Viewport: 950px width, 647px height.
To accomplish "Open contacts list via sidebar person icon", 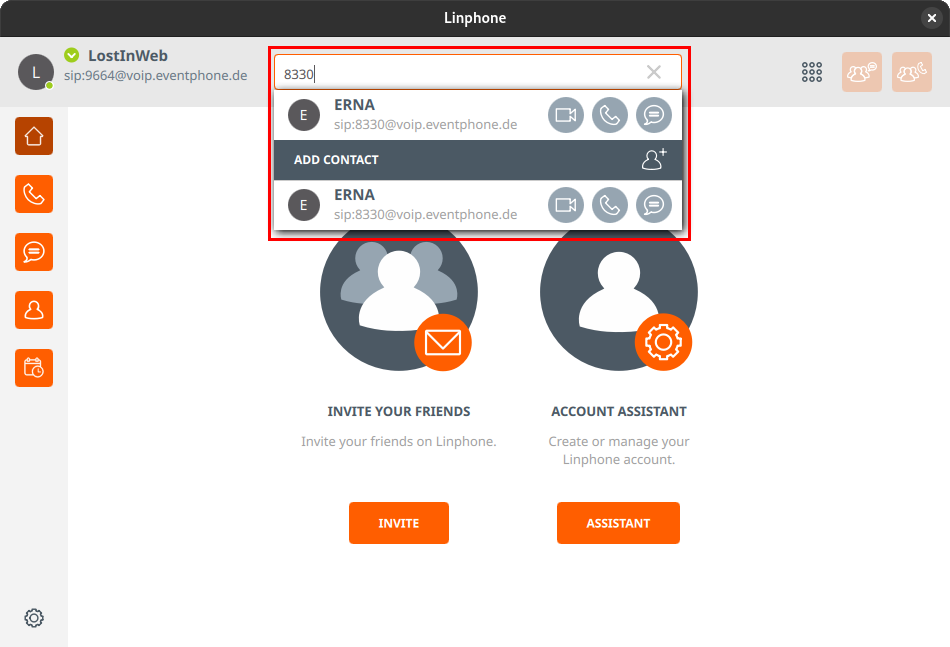I will point(34,310).
